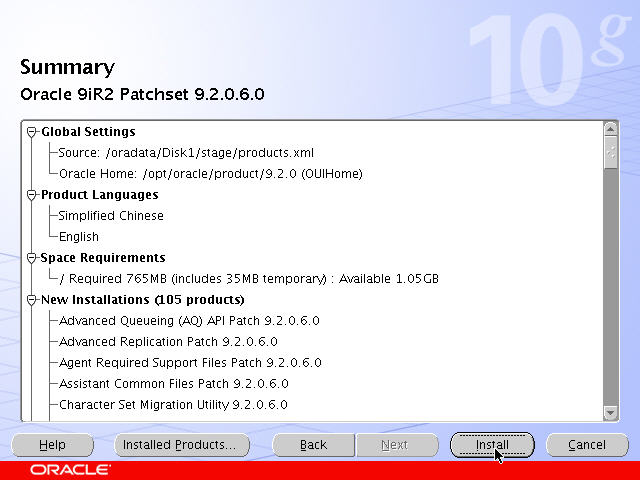640x480 pixels.
Task: Open the Installed Products dialog
Action: point(182,444)
